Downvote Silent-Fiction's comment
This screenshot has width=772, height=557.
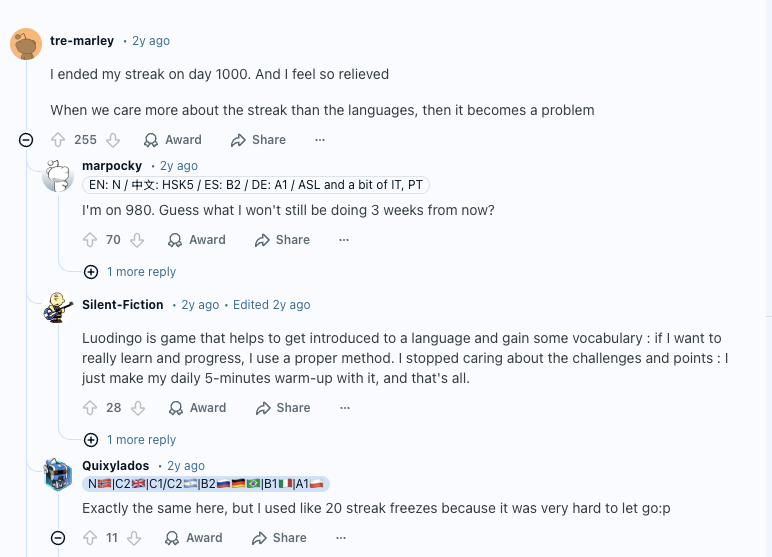click(x=138, y=408)
